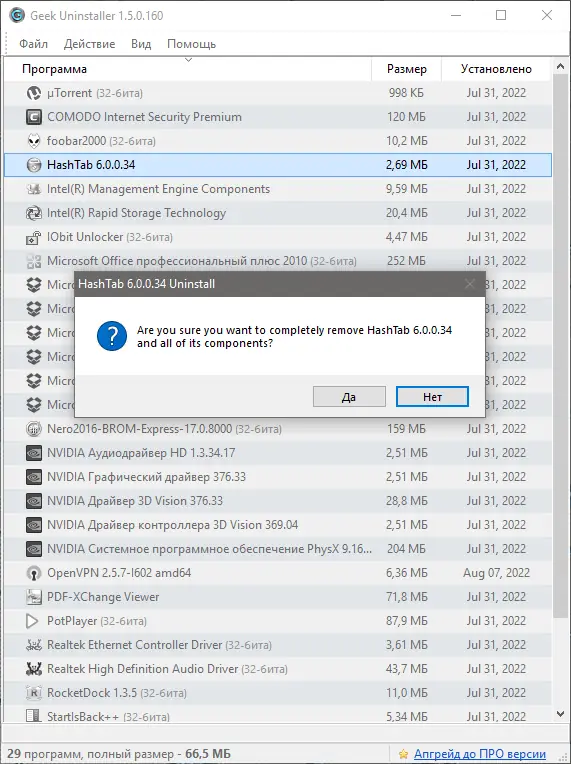Click the 120 МБ size value
The image size is (571, 764).
[x=406, y=117]
